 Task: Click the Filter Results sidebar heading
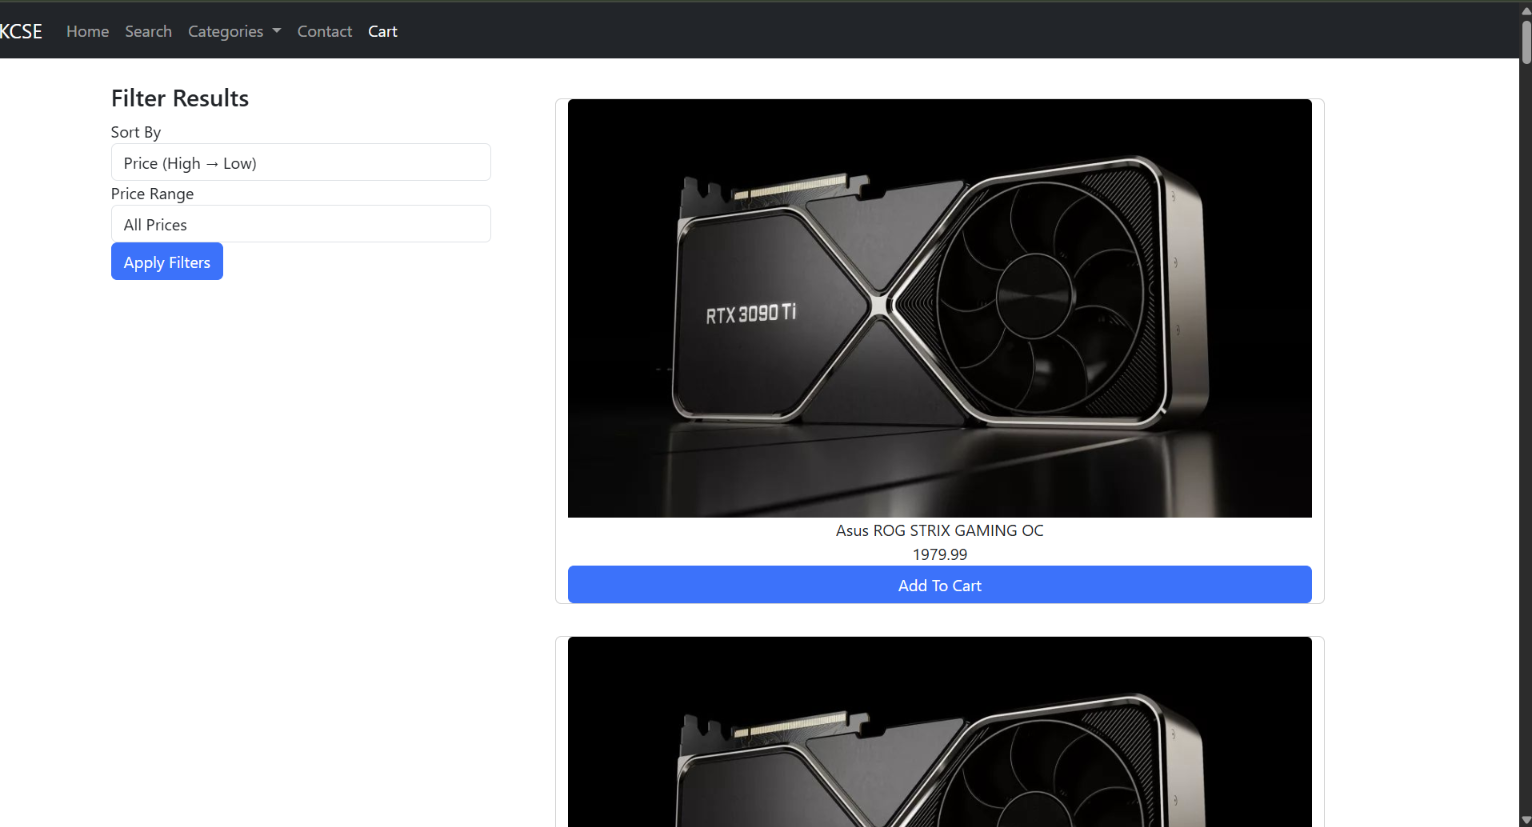180,98
